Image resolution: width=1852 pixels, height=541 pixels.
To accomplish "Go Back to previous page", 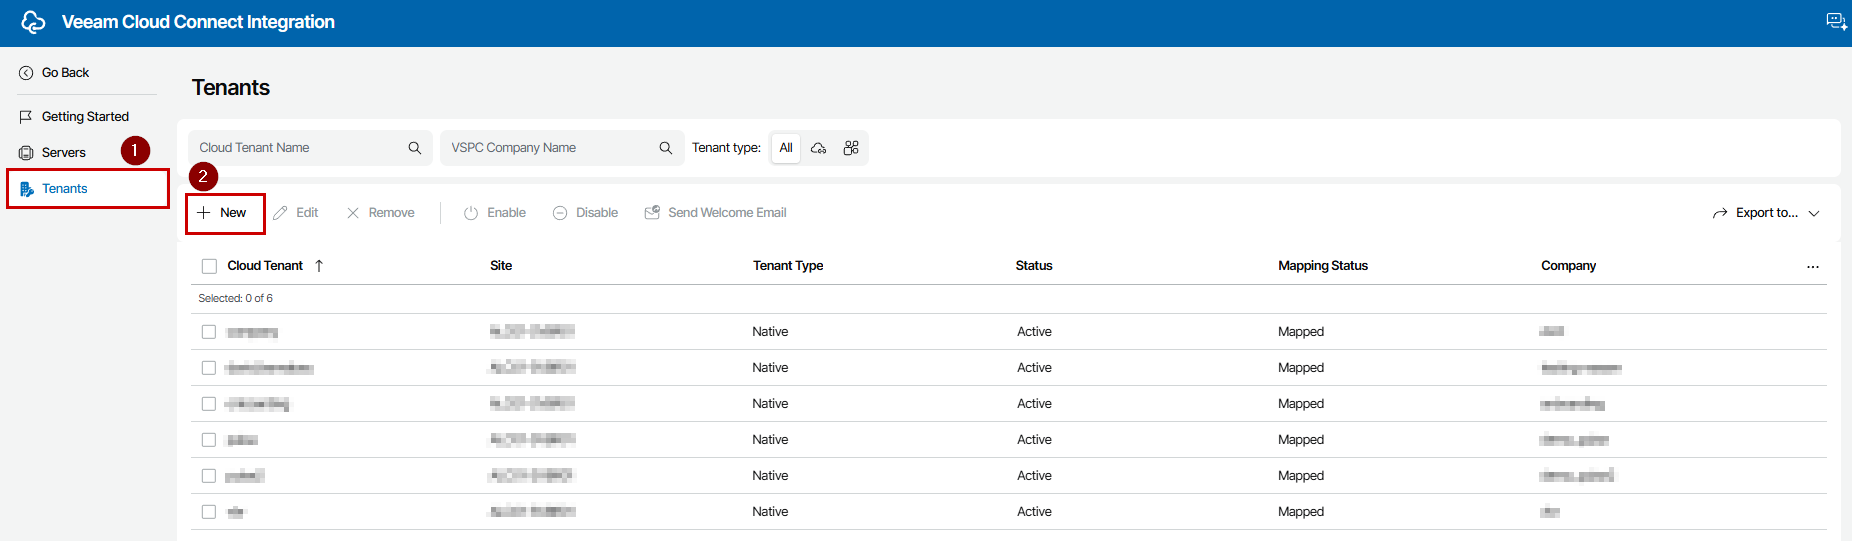I will 65,73.
